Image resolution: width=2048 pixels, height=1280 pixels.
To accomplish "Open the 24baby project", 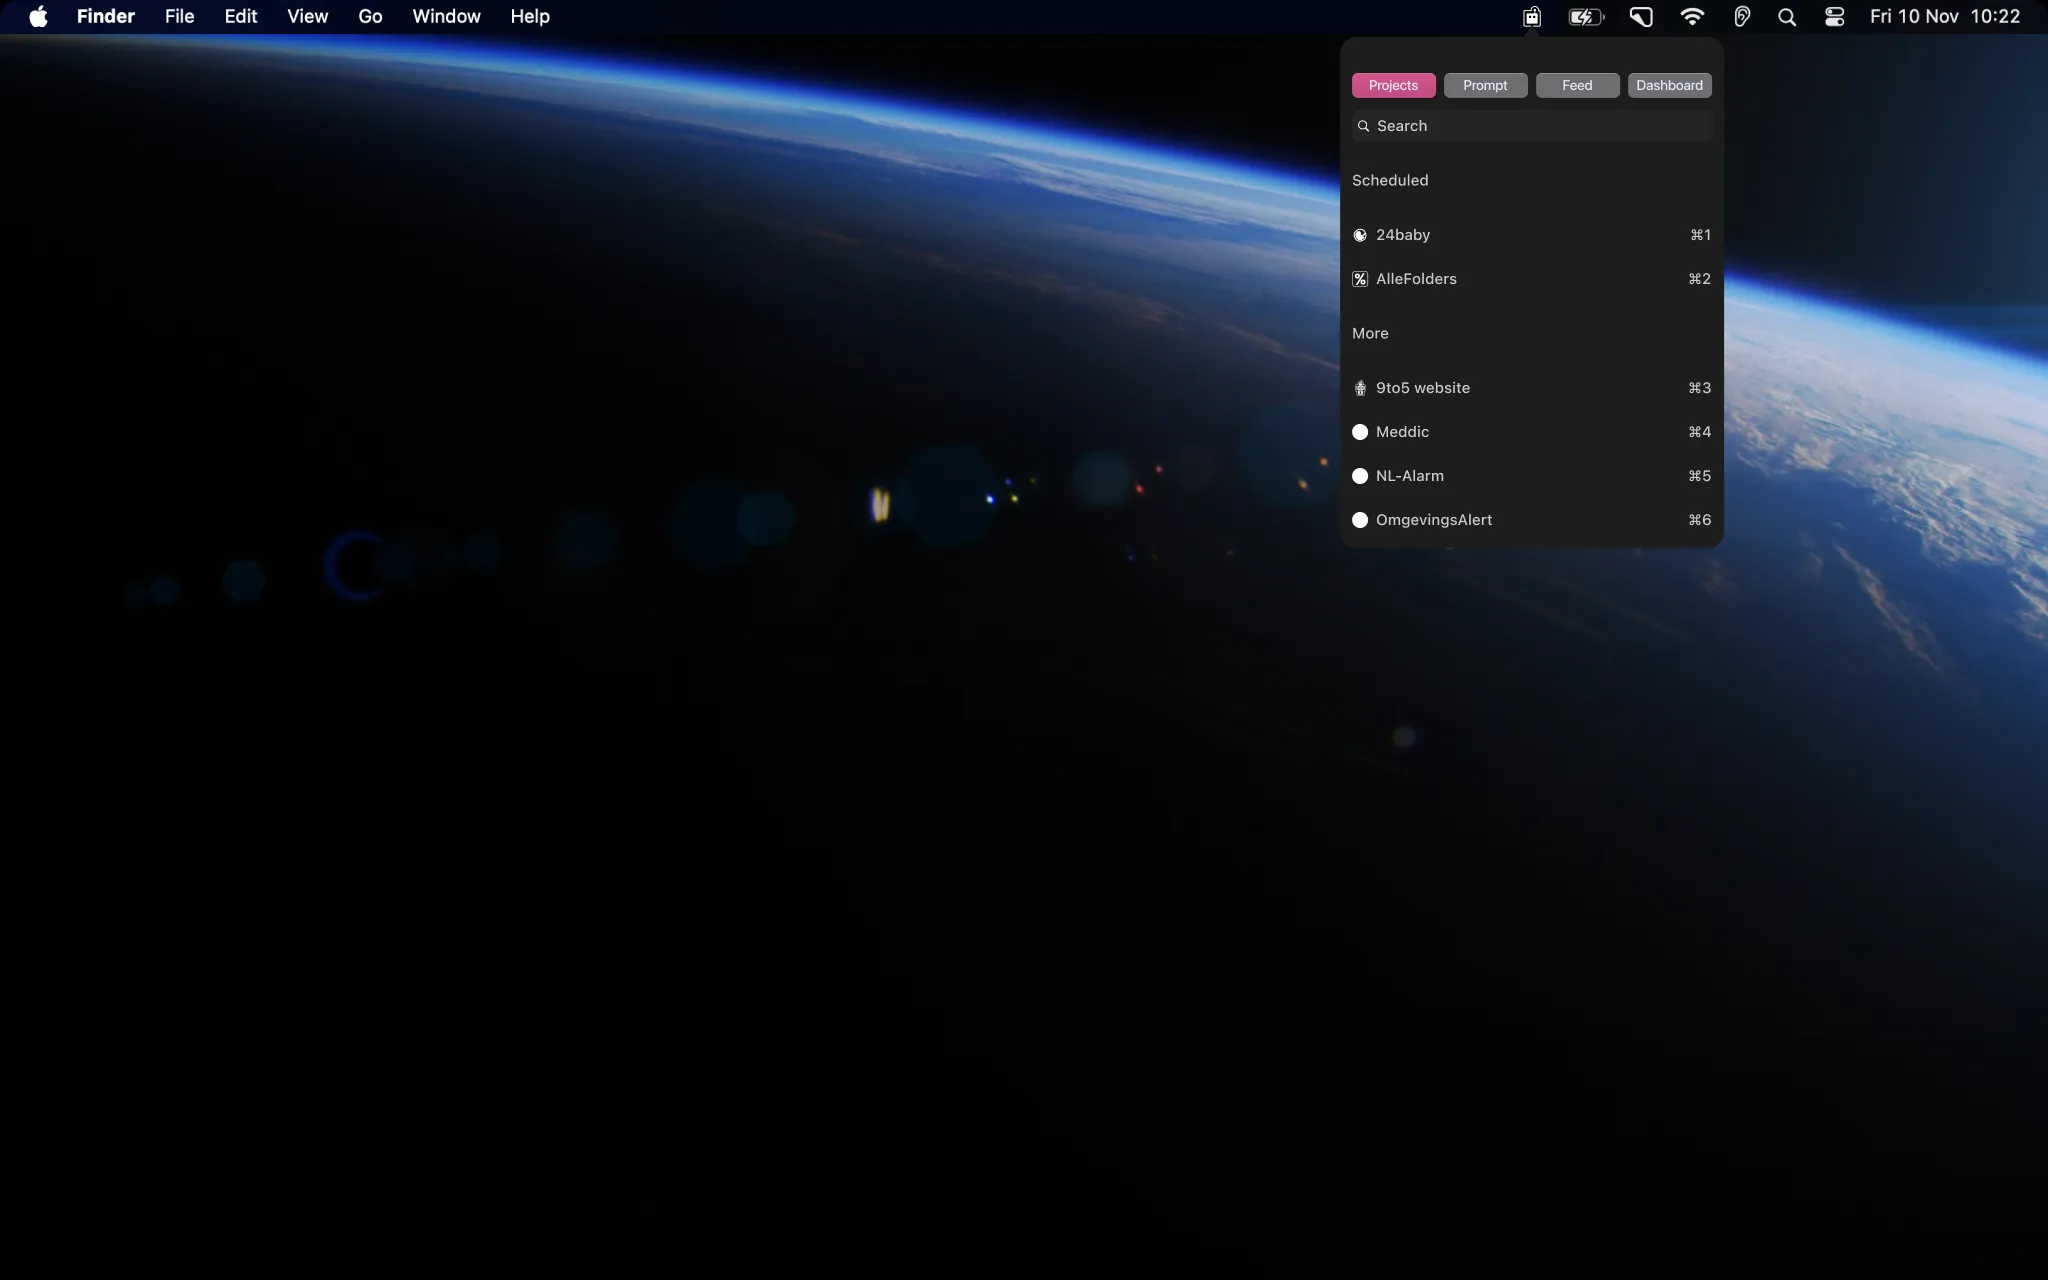I will click(1531, 235).
